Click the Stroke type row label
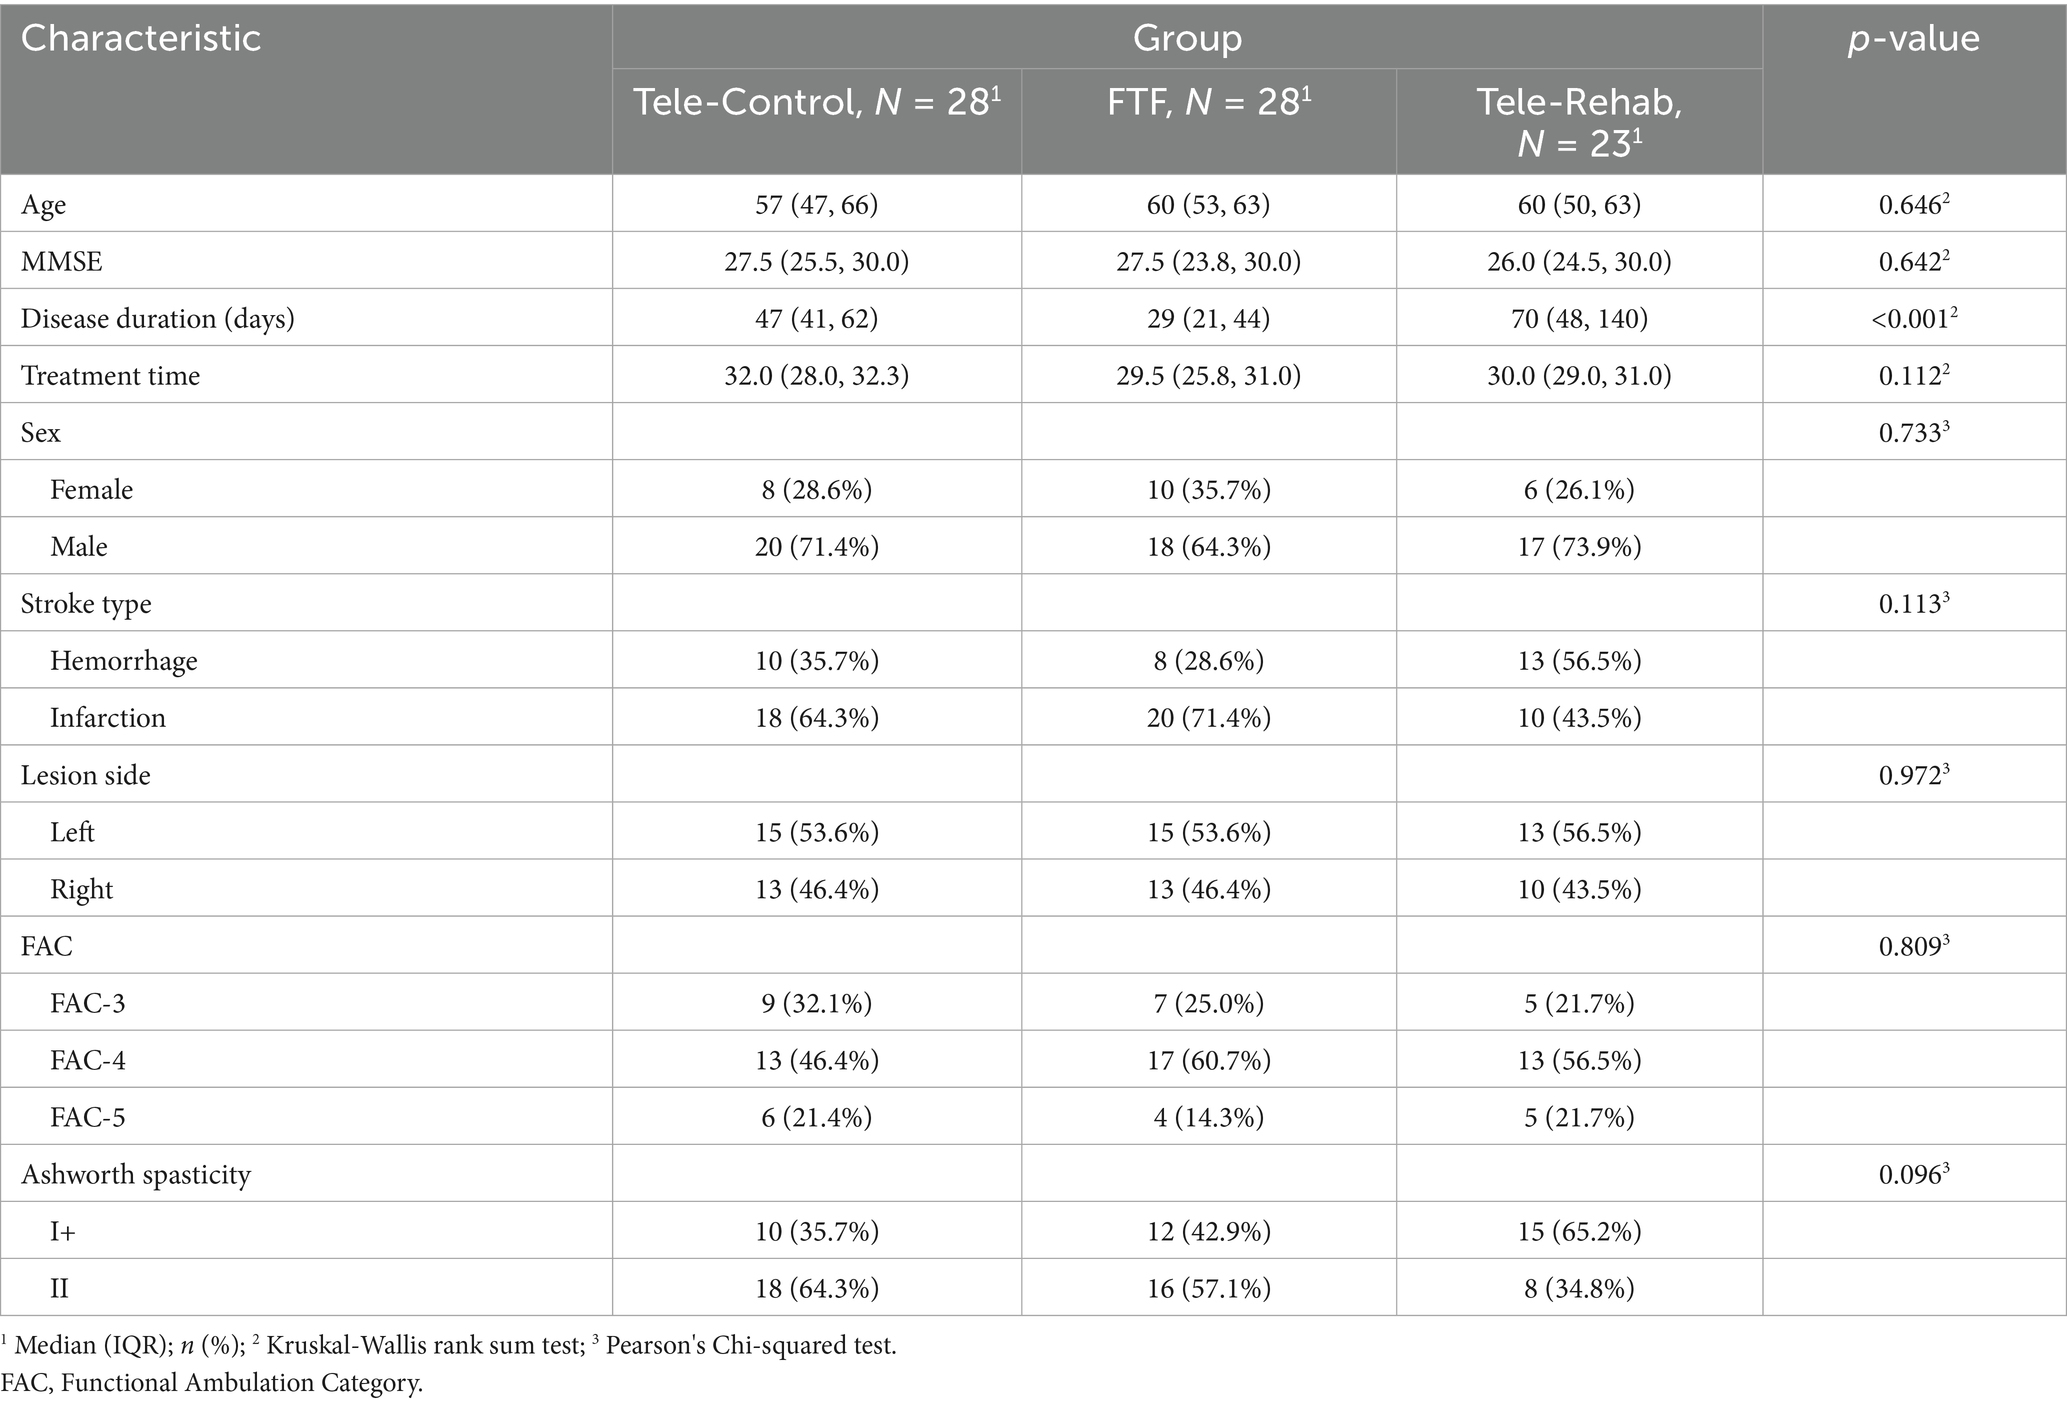The height and width of the screenshot is (1405, 2067). click(x=86, y=604)
